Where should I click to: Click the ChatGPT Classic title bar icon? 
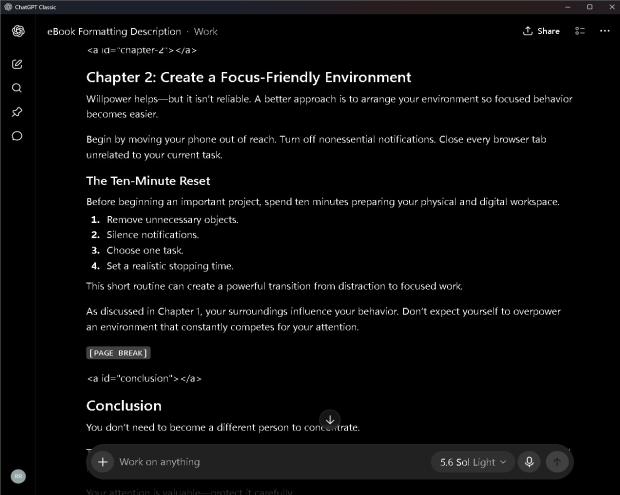click(x=8, y=7)
